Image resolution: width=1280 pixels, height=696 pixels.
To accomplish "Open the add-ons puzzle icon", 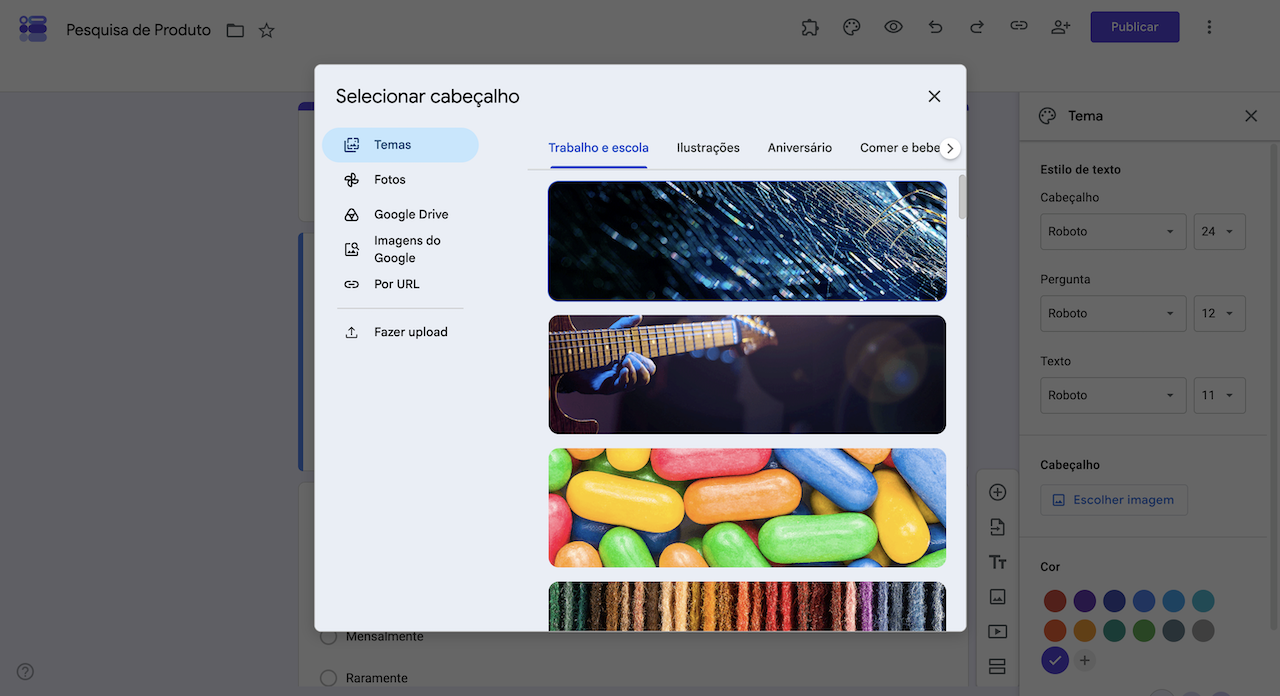I will [810, 27].
